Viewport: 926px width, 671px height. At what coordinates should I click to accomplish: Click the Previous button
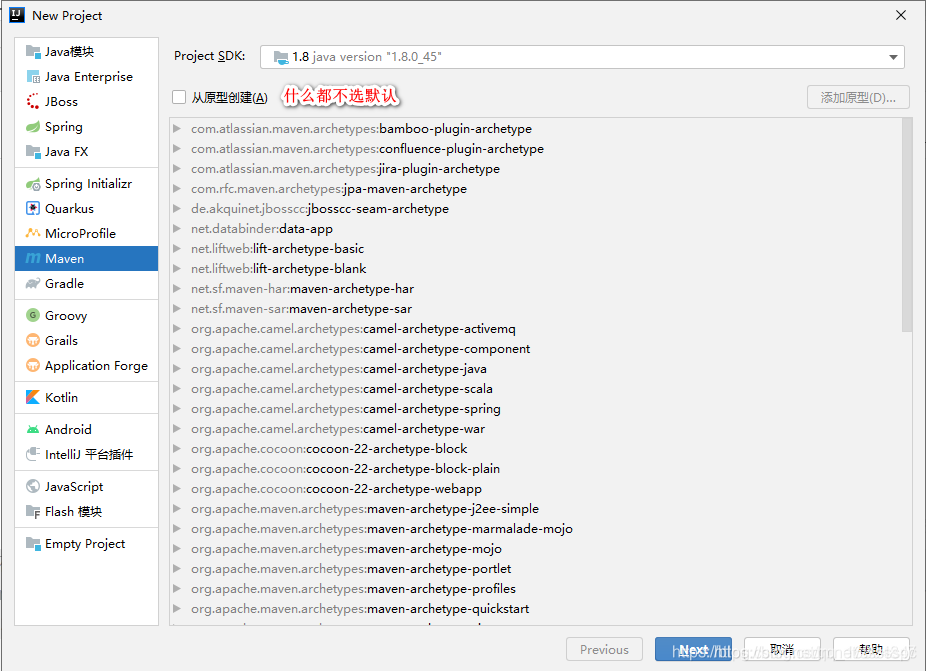tap(604, 649)
